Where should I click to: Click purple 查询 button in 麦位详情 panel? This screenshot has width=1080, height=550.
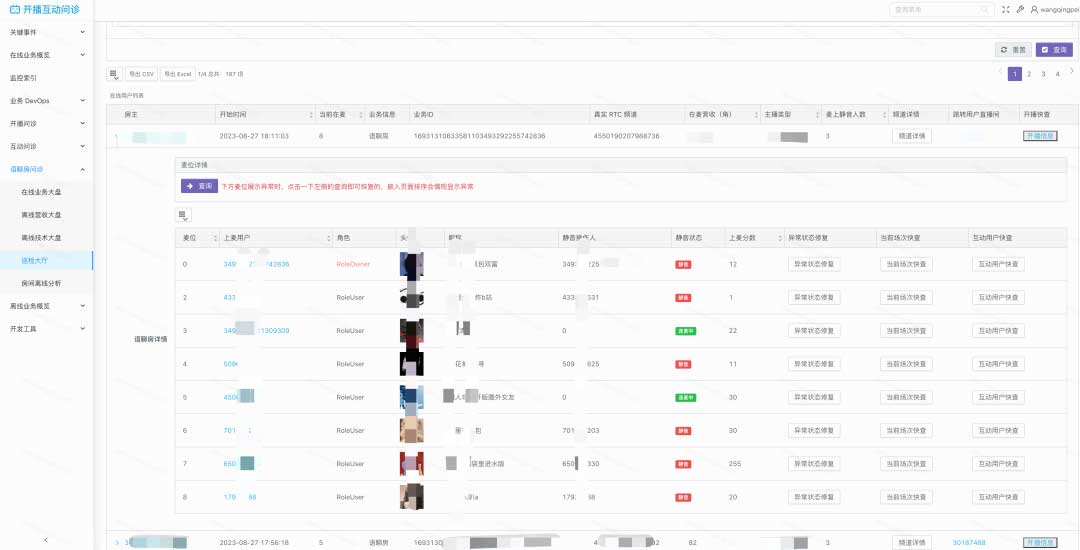click(199, 186)
